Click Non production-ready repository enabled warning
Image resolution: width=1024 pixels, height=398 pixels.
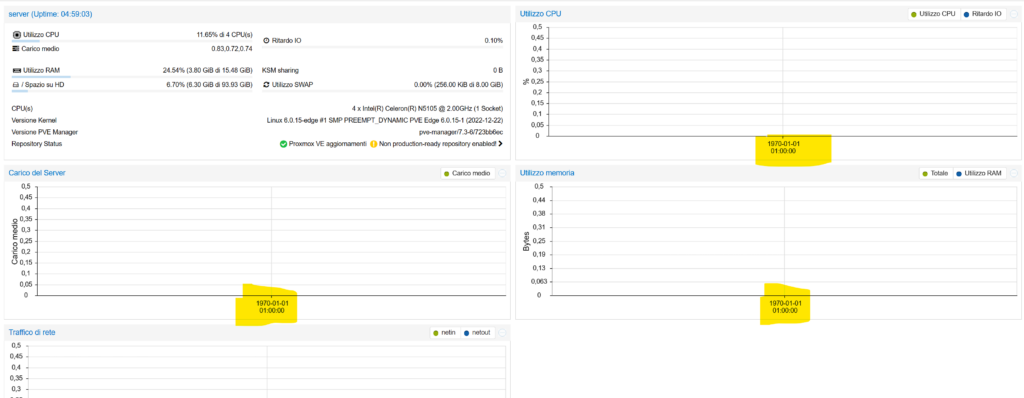(x=438, y=144)
